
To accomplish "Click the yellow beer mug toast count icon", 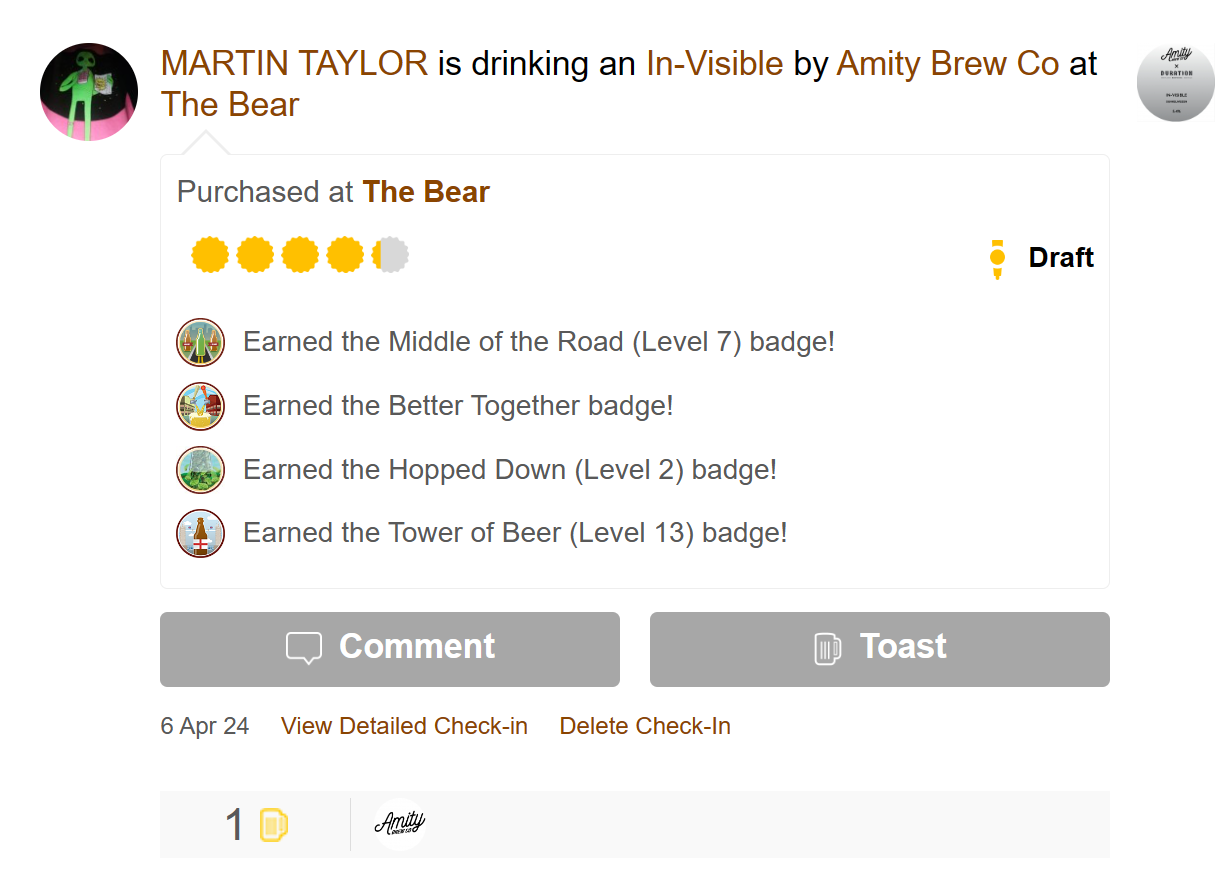I will tap(273, 825).
